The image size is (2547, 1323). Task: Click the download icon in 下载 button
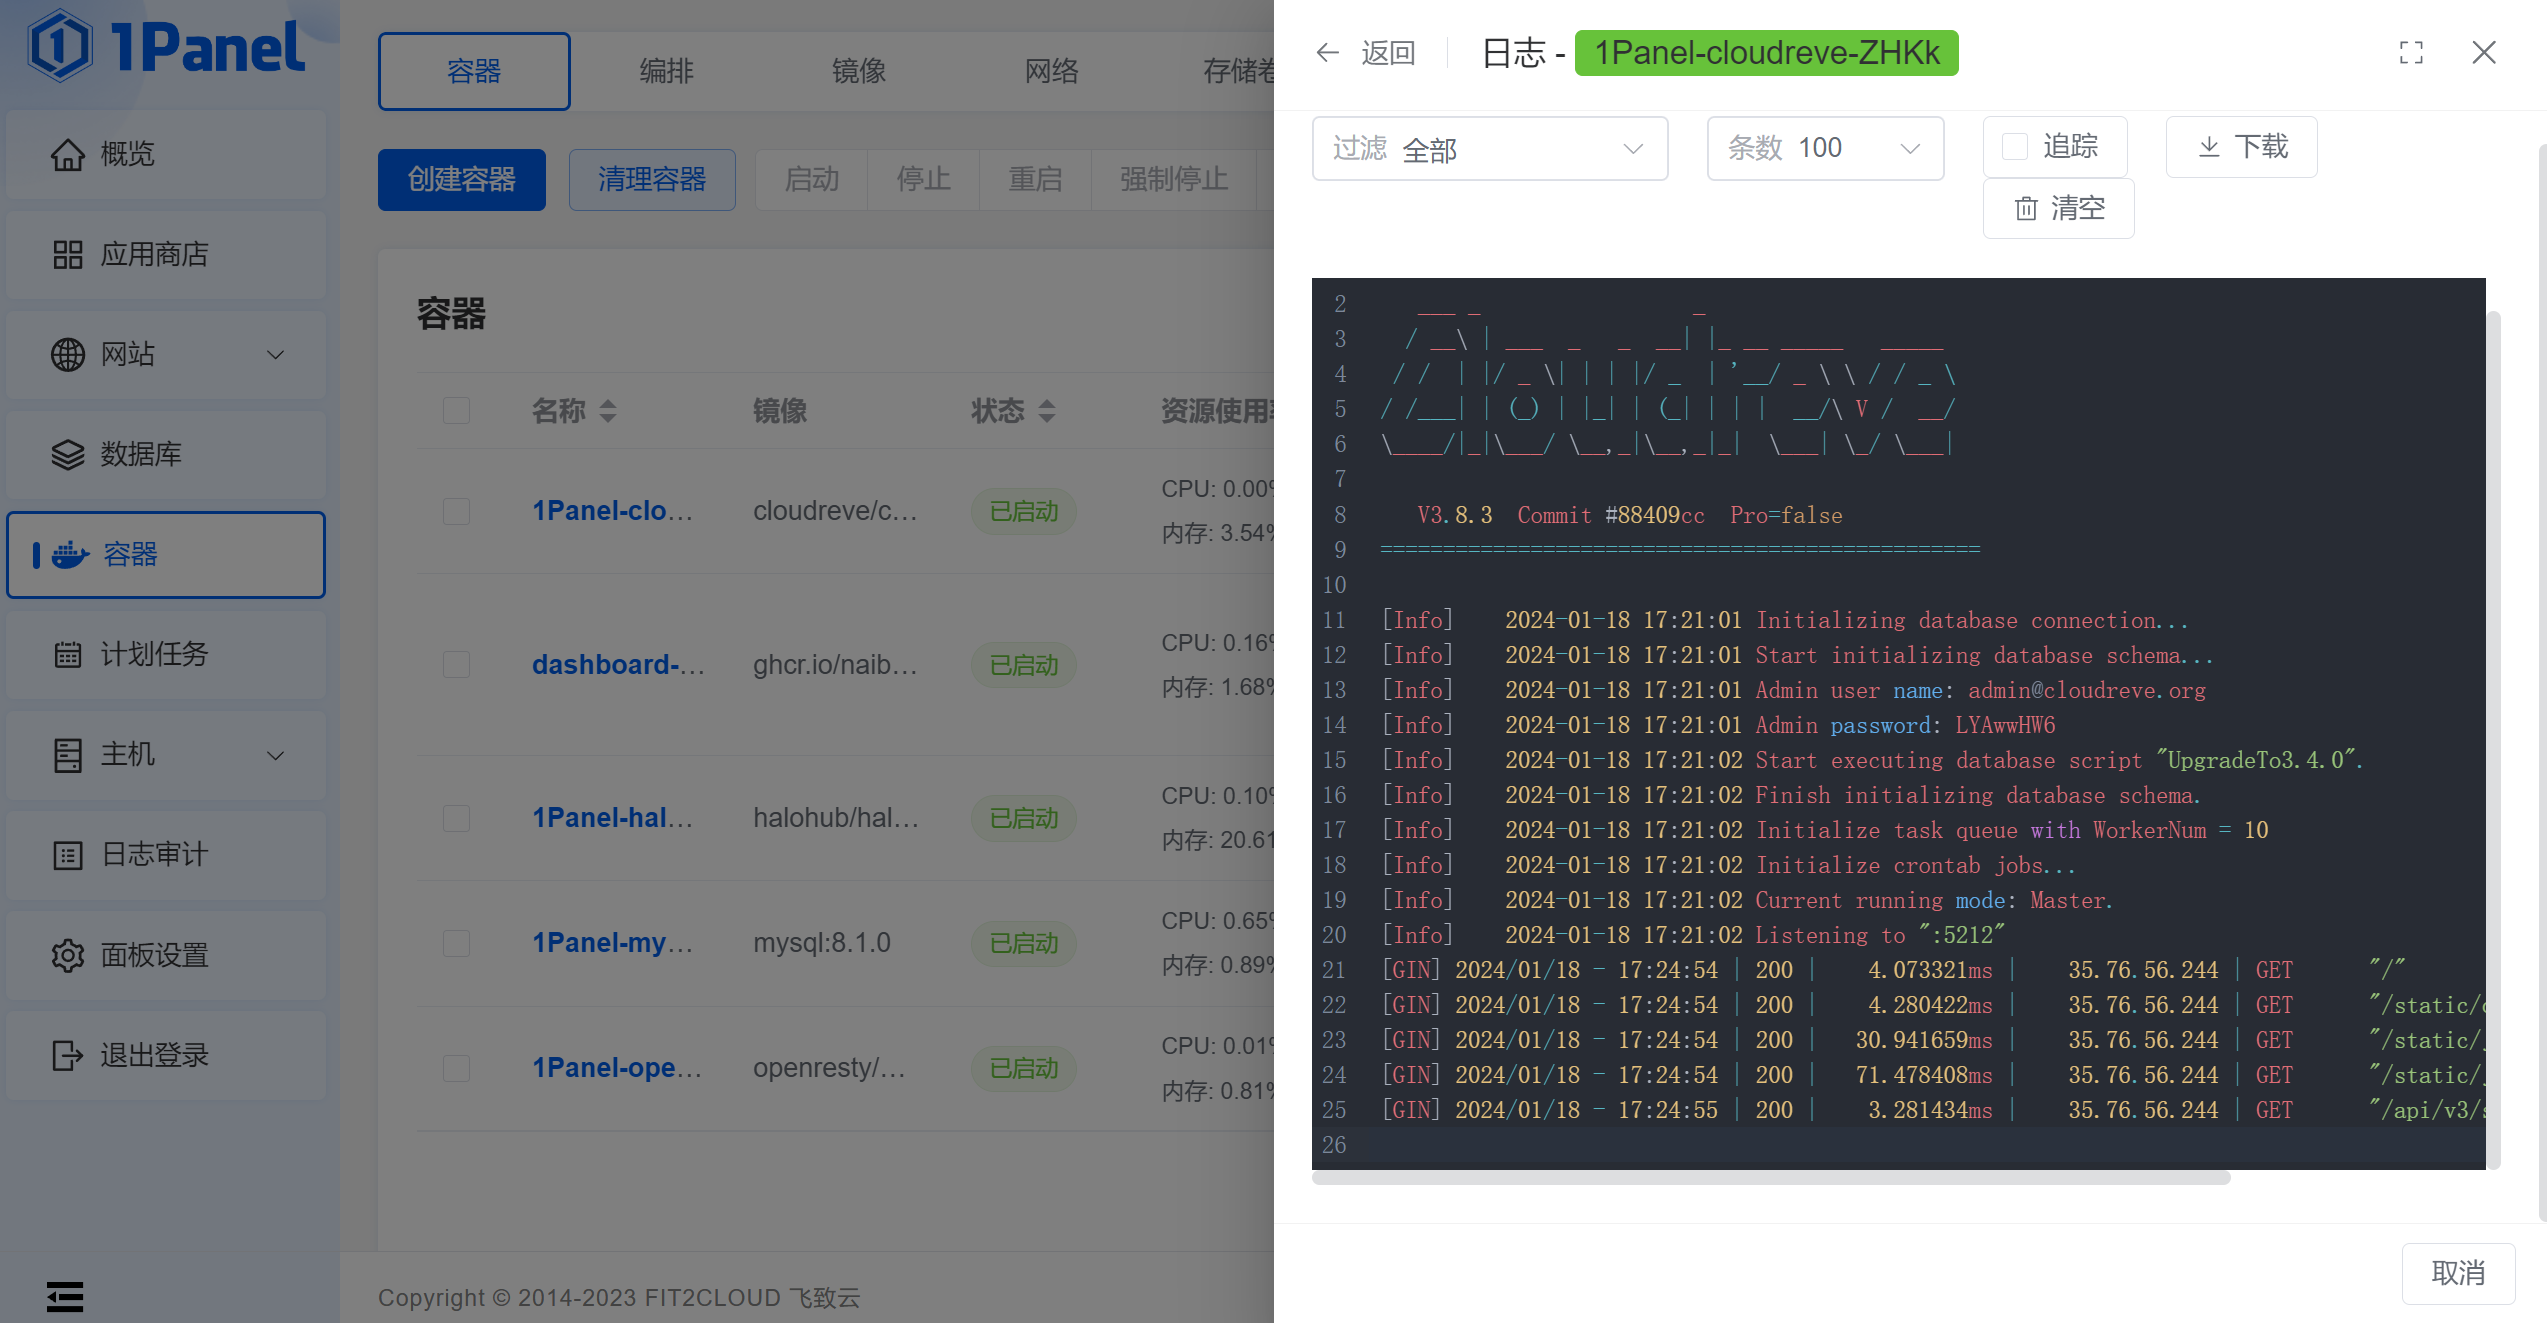pyautogui.click(x=2209, y=147)
